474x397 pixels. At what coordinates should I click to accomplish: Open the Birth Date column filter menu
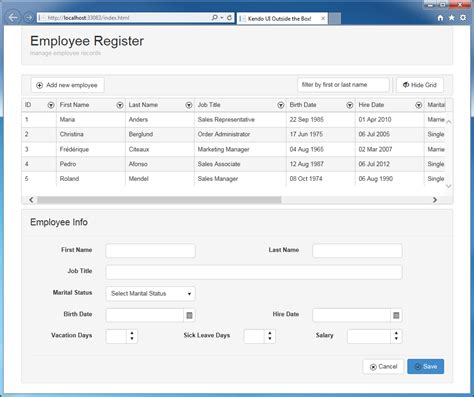coord(350,105)
